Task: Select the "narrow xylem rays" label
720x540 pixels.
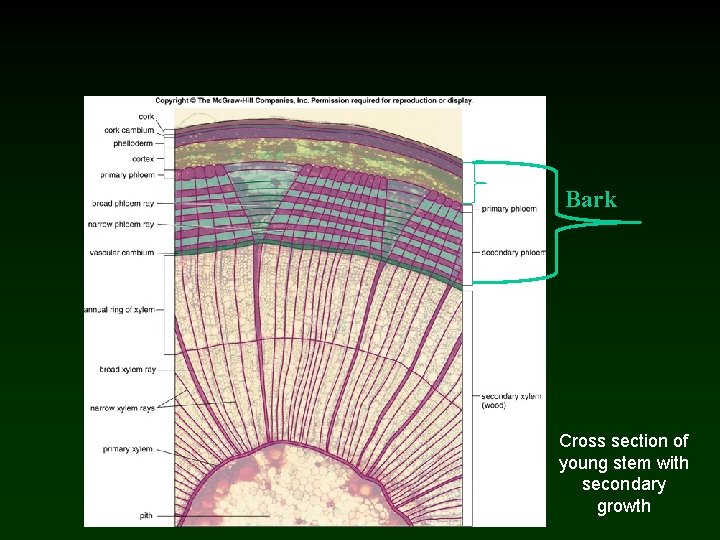Action: pyautogui.click(x=123, y=408)
